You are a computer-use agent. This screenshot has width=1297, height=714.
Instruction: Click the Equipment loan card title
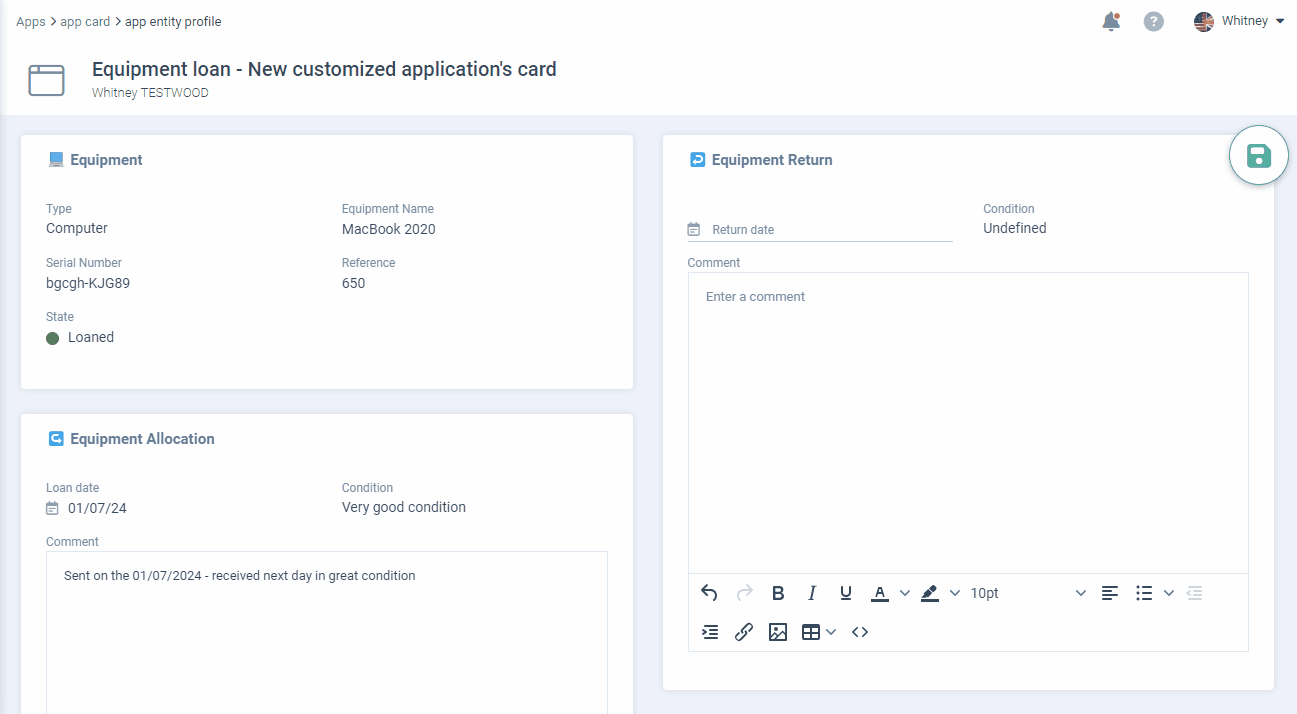tap(324, 69)
